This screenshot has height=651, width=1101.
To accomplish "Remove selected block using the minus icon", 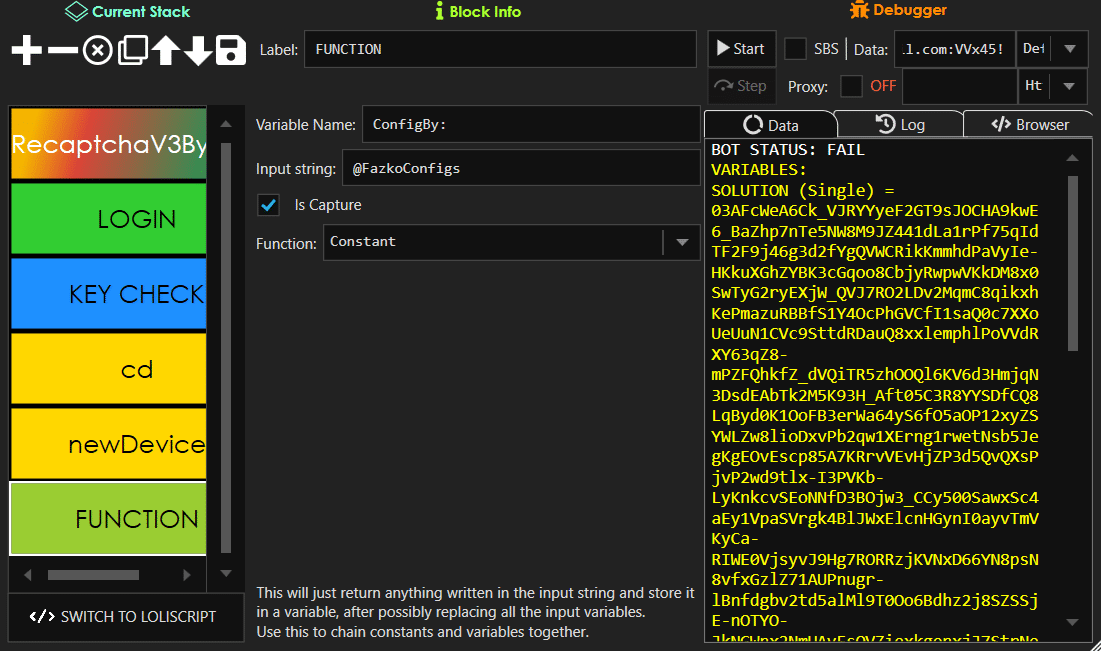I will 61,49.
